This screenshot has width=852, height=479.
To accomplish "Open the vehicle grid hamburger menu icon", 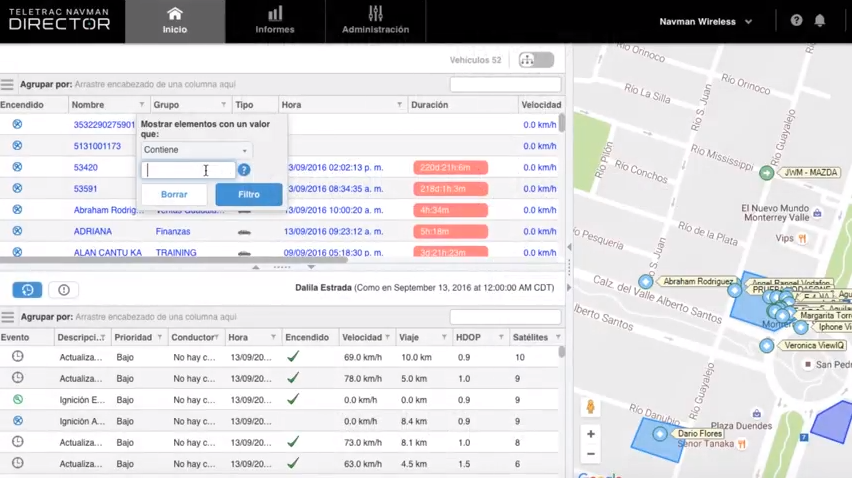I will point(8,85).
